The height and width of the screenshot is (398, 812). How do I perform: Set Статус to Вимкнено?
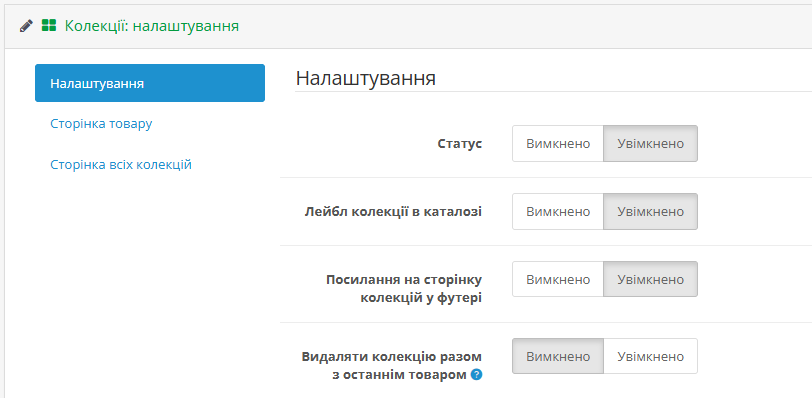tap(558, 143)
